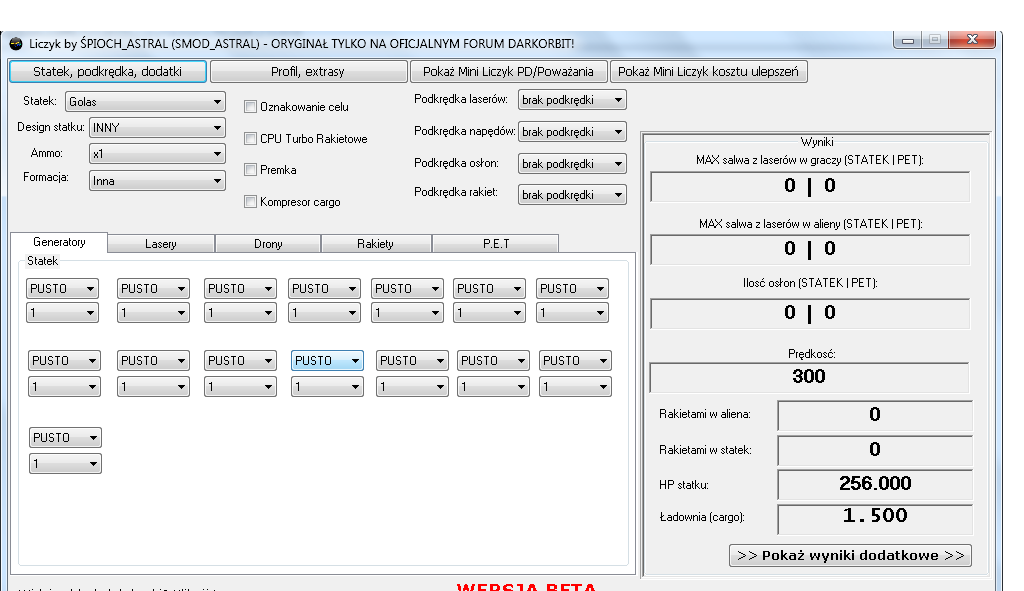Click the Rakietami w aliena result field
The width and height of the screenshot is (1024, 591).
click(x=874, y=415)
